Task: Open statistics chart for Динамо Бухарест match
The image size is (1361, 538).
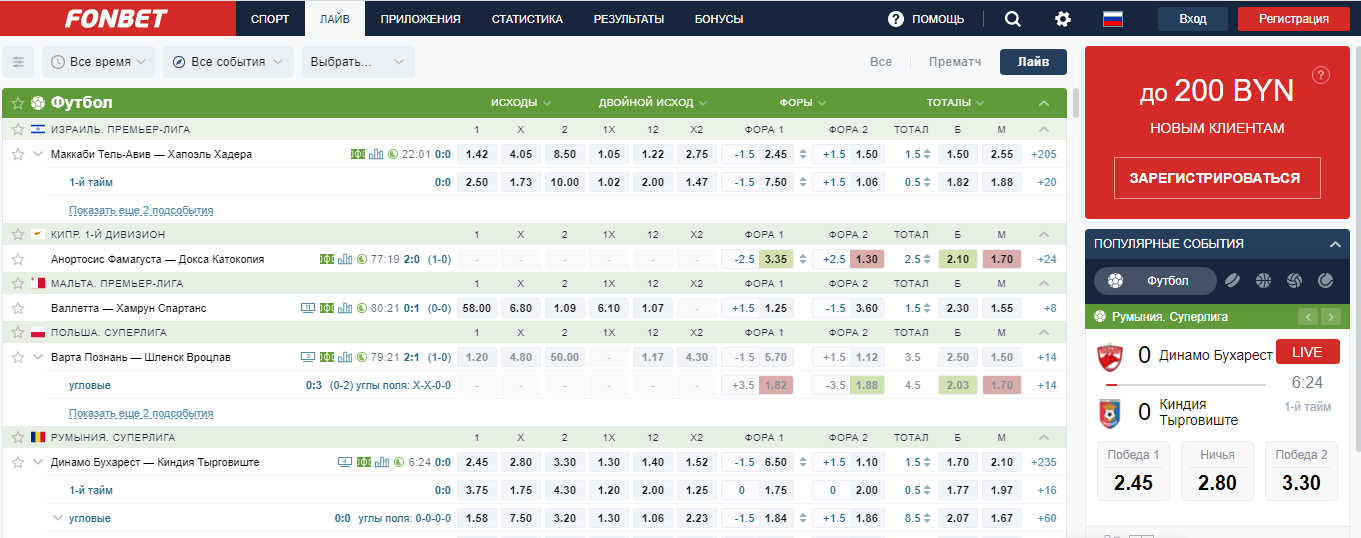Action: [x=380, y=462]
